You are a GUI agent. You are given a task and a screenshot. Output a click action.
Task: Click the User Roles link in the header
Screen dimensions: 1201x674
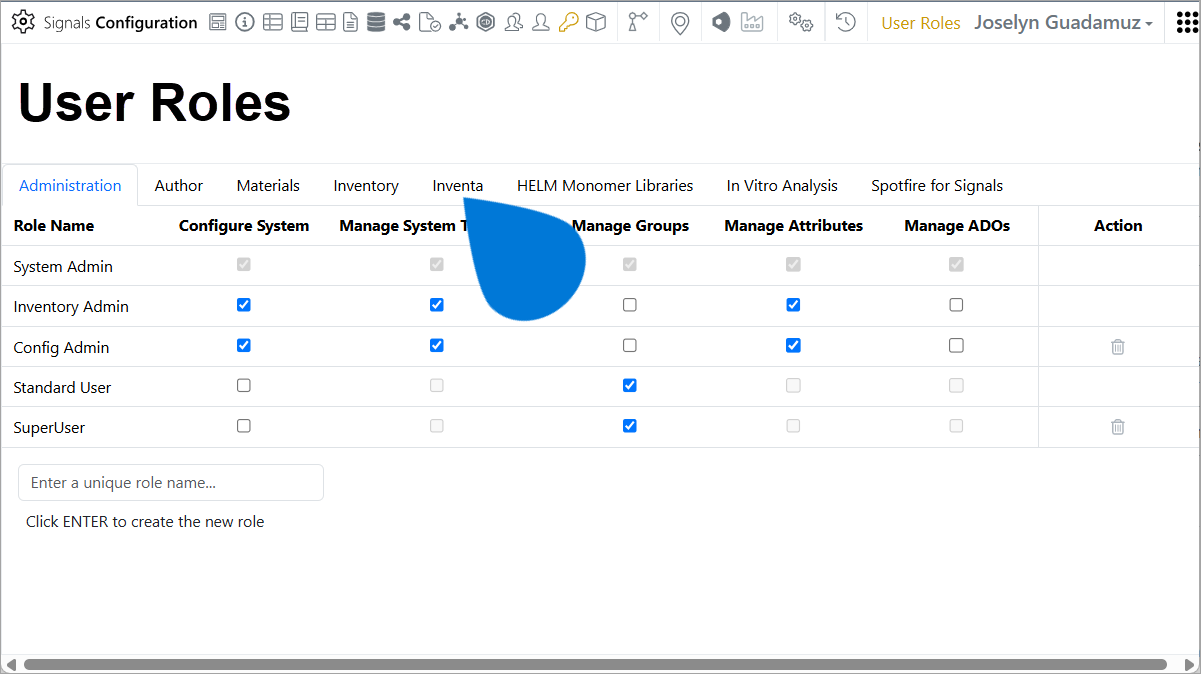(920, 22)
